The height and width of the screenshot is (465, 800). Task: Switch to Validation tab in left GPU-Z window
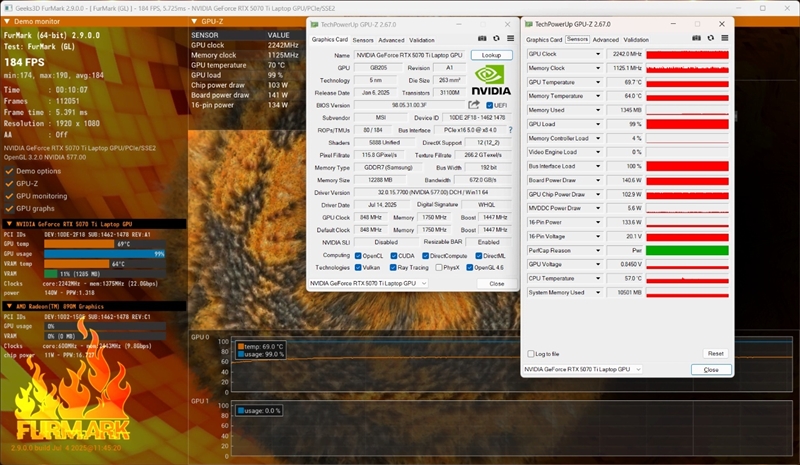pyautogui.click(x=422, y=40)
